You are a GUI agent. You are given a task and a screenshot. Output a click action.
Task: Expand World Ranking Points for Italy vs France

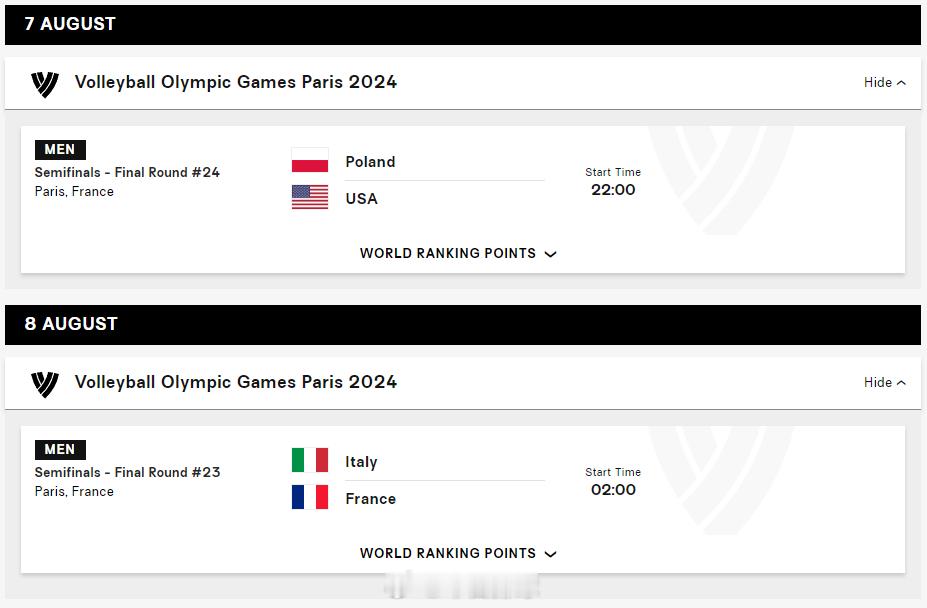458,553
